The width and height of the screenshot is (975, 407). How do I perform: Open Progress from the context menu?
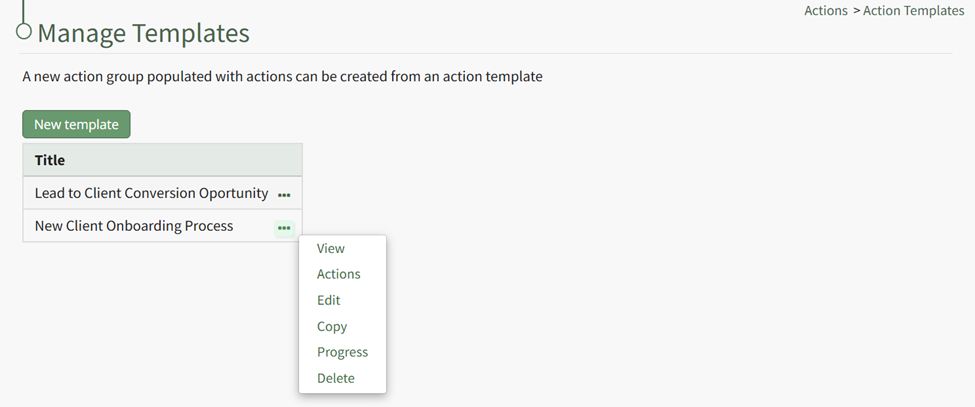(x=342, y=352)
